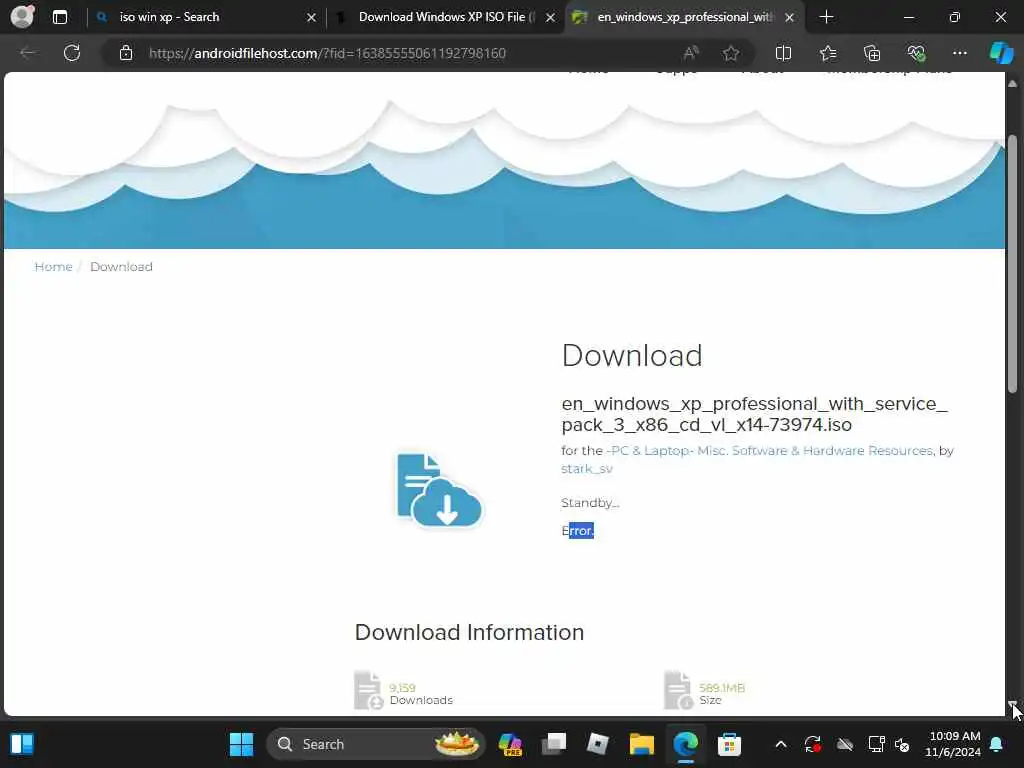Image resolution: width=1024 pixels, height=768 pixels.
Task: Open the Windows Start menu
Action: (242, 744)
